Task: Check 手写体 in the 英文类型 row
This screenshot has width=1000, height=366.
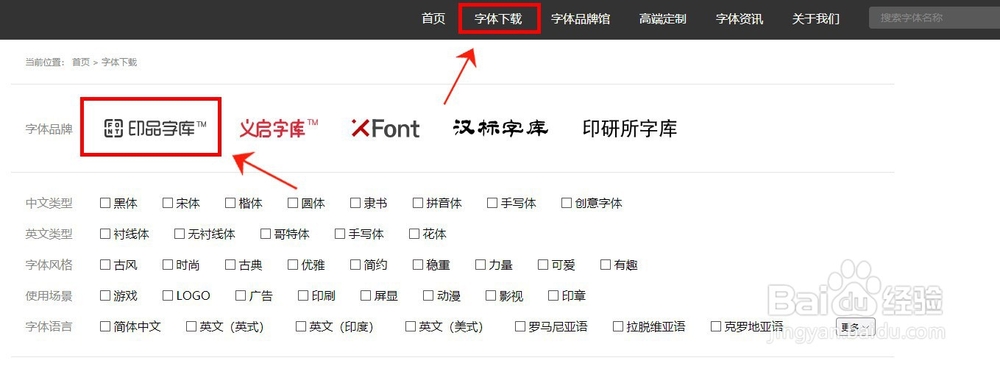Action: [x=340, y=234]
